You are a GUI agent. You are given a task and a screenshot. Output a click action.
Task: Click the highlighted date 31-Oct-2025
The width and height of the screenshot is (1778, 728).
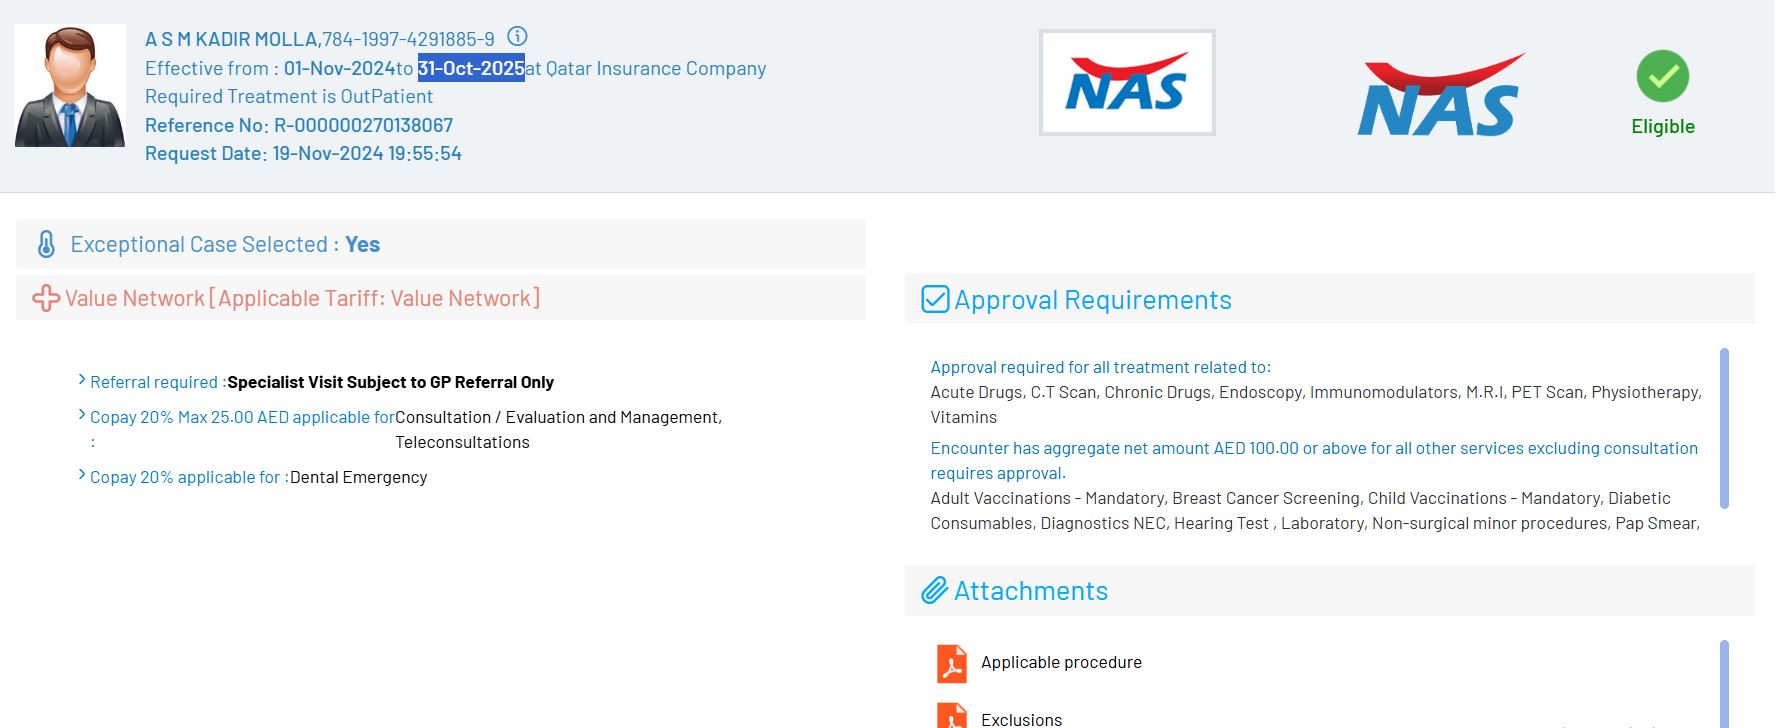click(471, 68)
